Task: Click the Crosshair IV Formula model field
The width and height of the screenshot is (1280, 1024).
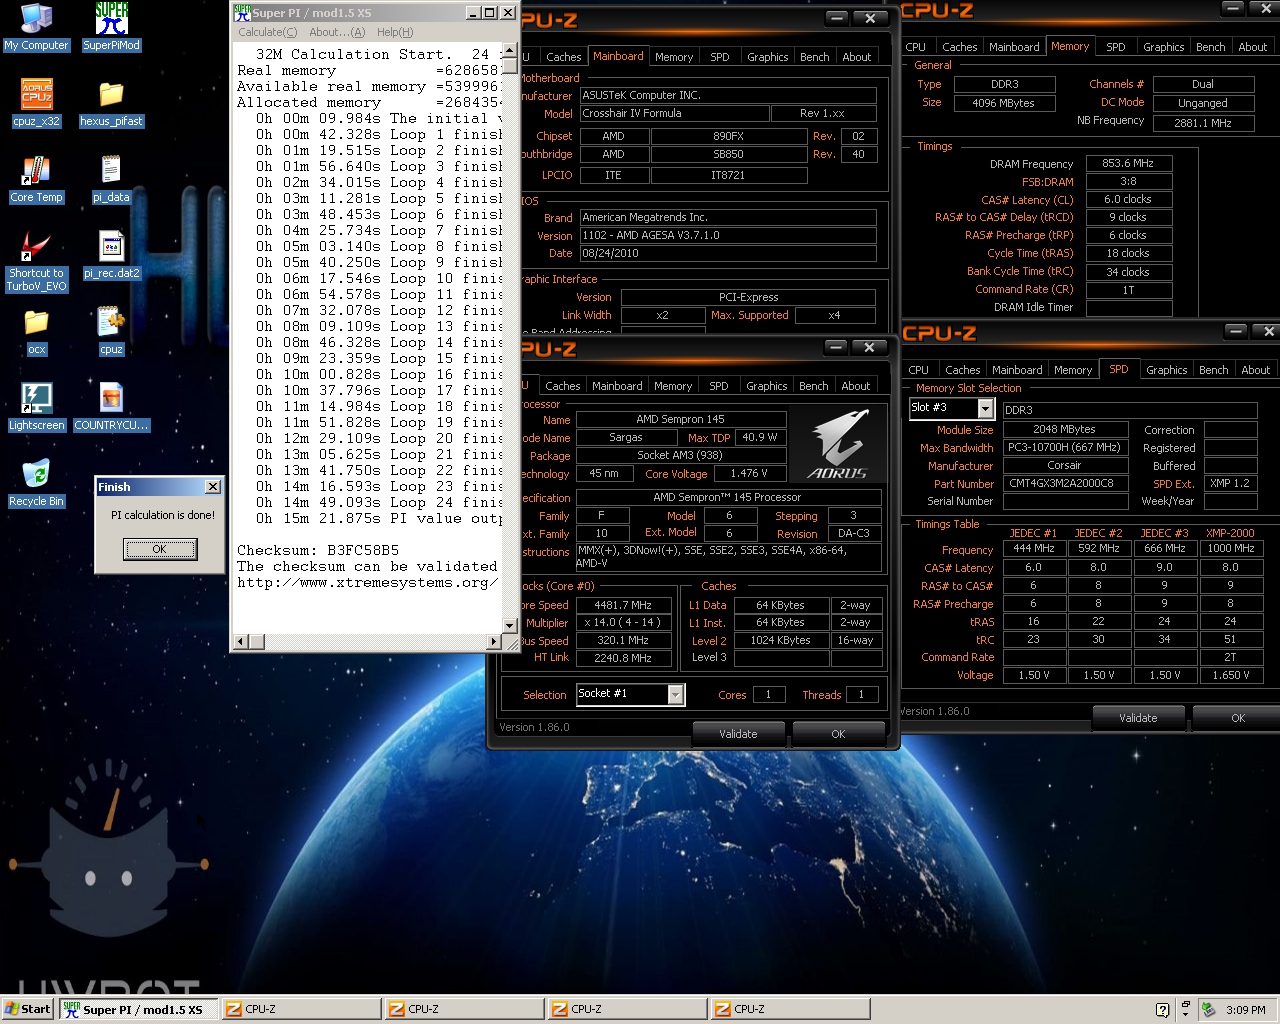Action: [x=674, y=114]
